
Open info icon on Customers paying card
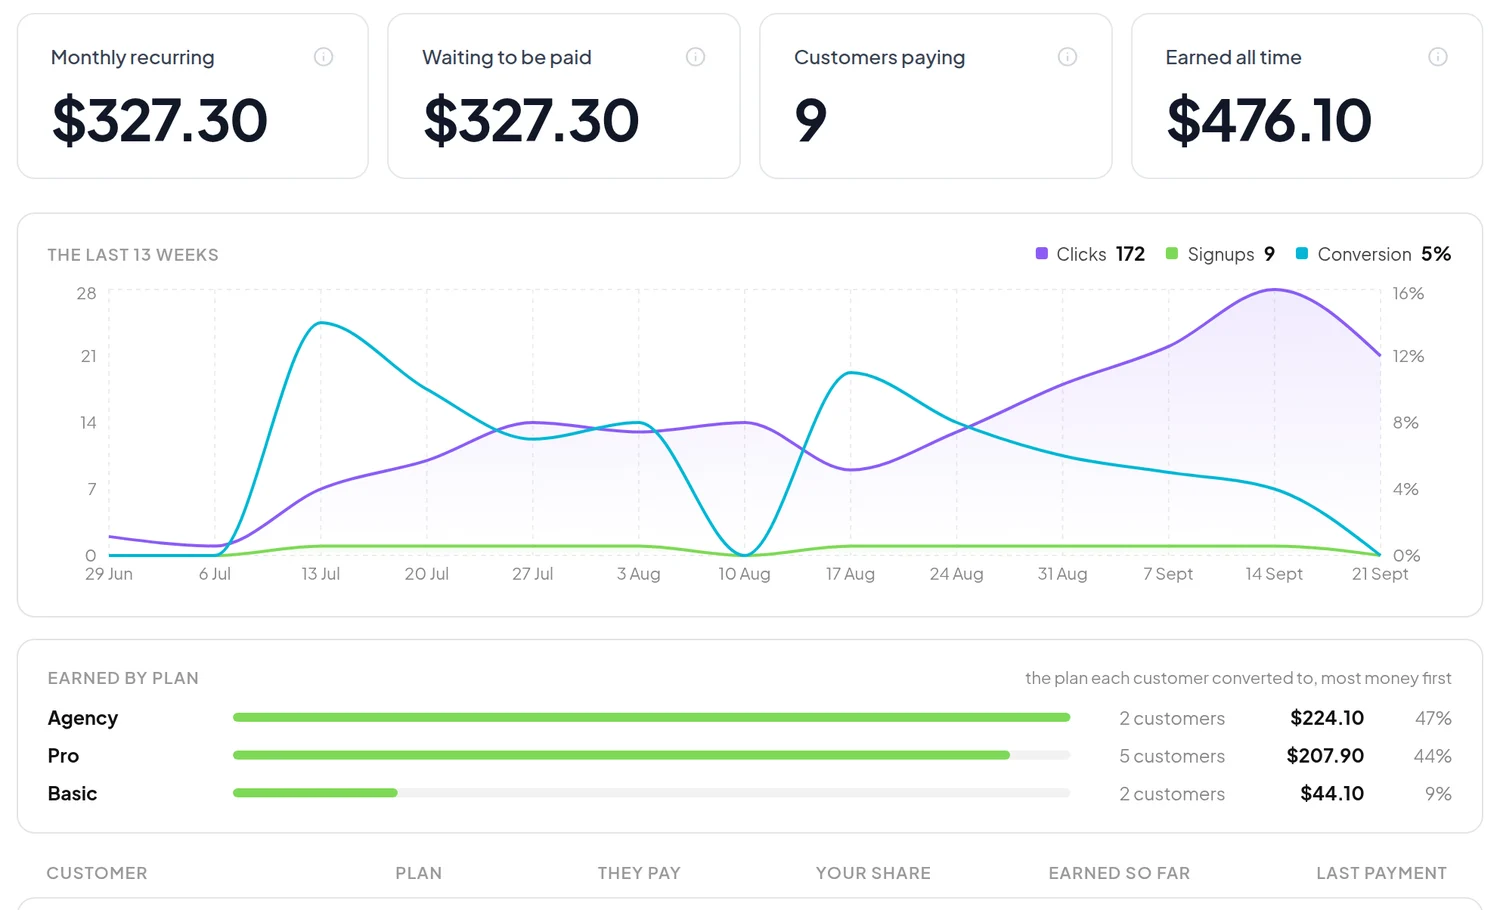point(1067,57)
